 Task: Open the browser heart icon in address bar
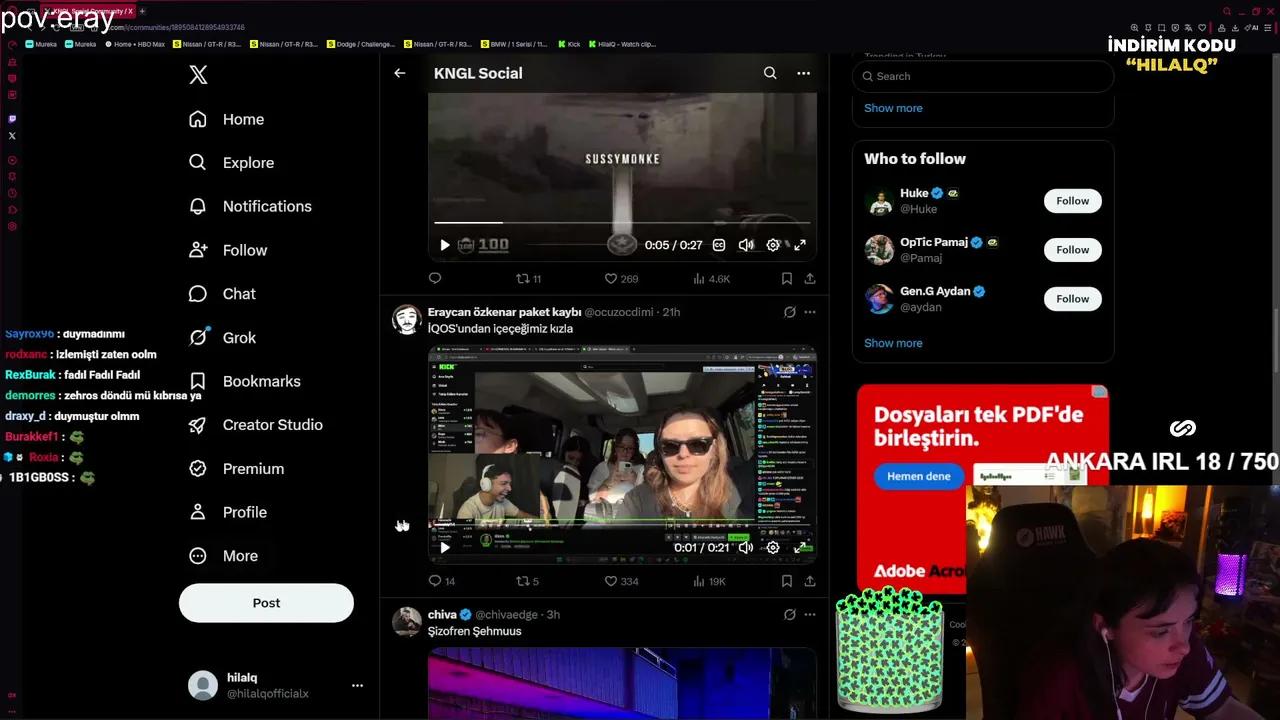tap(1202, 28)
